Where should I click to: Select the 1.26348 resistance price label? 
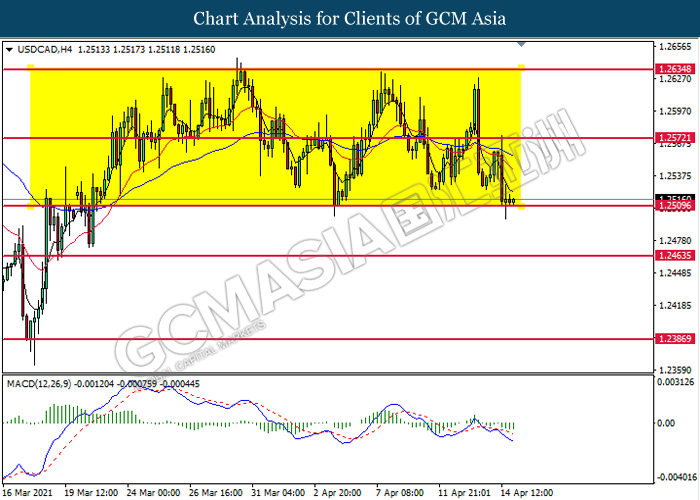pos(675,69)
